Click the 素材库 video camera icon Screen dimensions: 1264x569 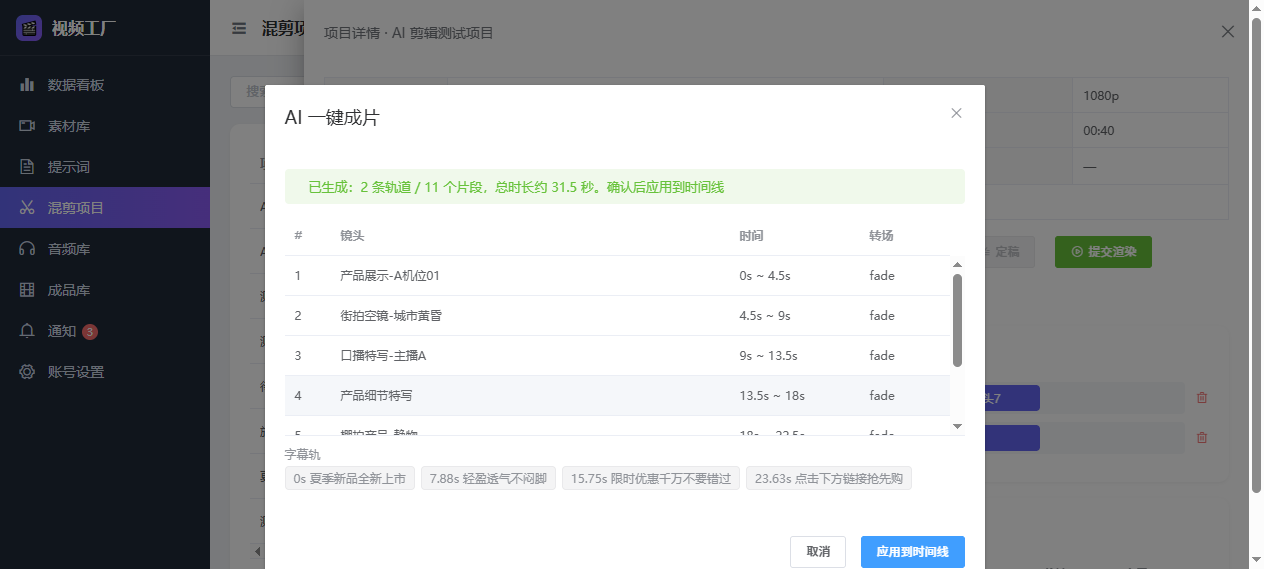27,126
